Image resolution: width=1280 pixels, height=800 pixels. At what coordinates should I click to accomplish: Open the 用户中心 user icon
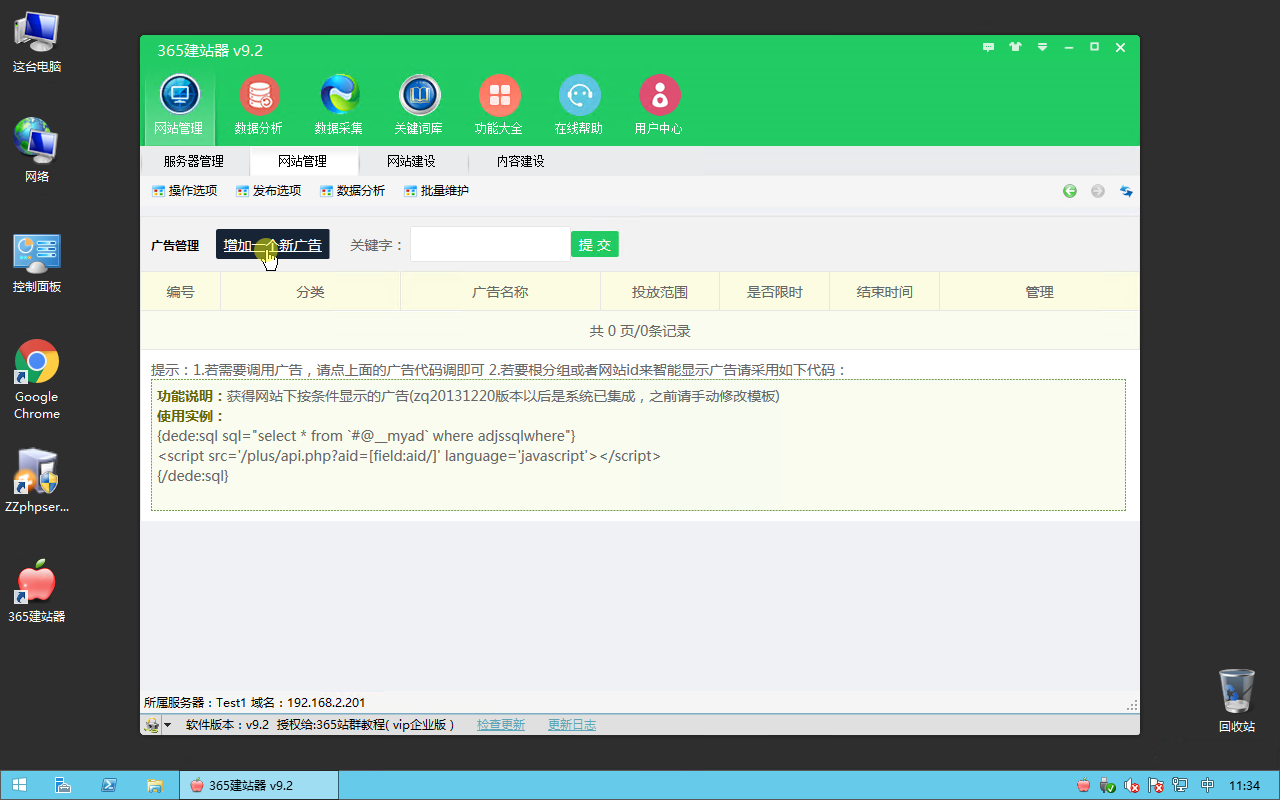pyautogui.click(x=659, y=105)
